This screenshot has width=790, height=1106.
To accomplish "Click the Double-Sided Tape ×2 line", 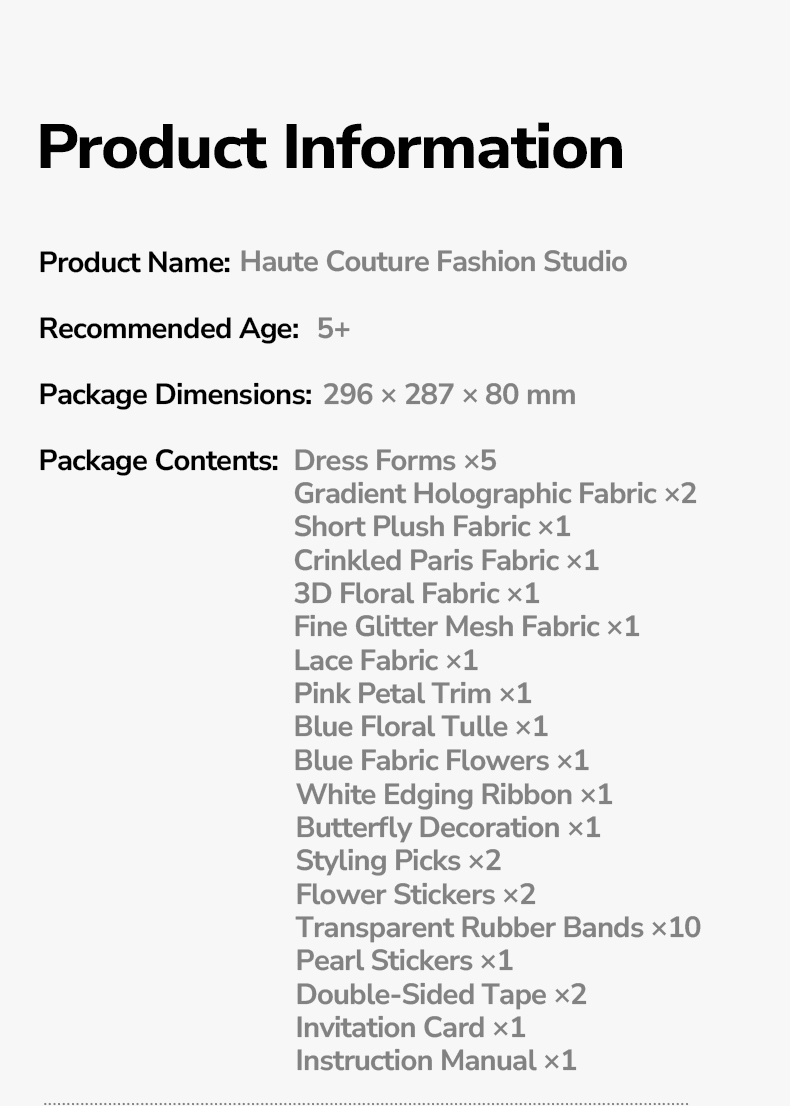I will pyautogui.click(x=441, y=995).
